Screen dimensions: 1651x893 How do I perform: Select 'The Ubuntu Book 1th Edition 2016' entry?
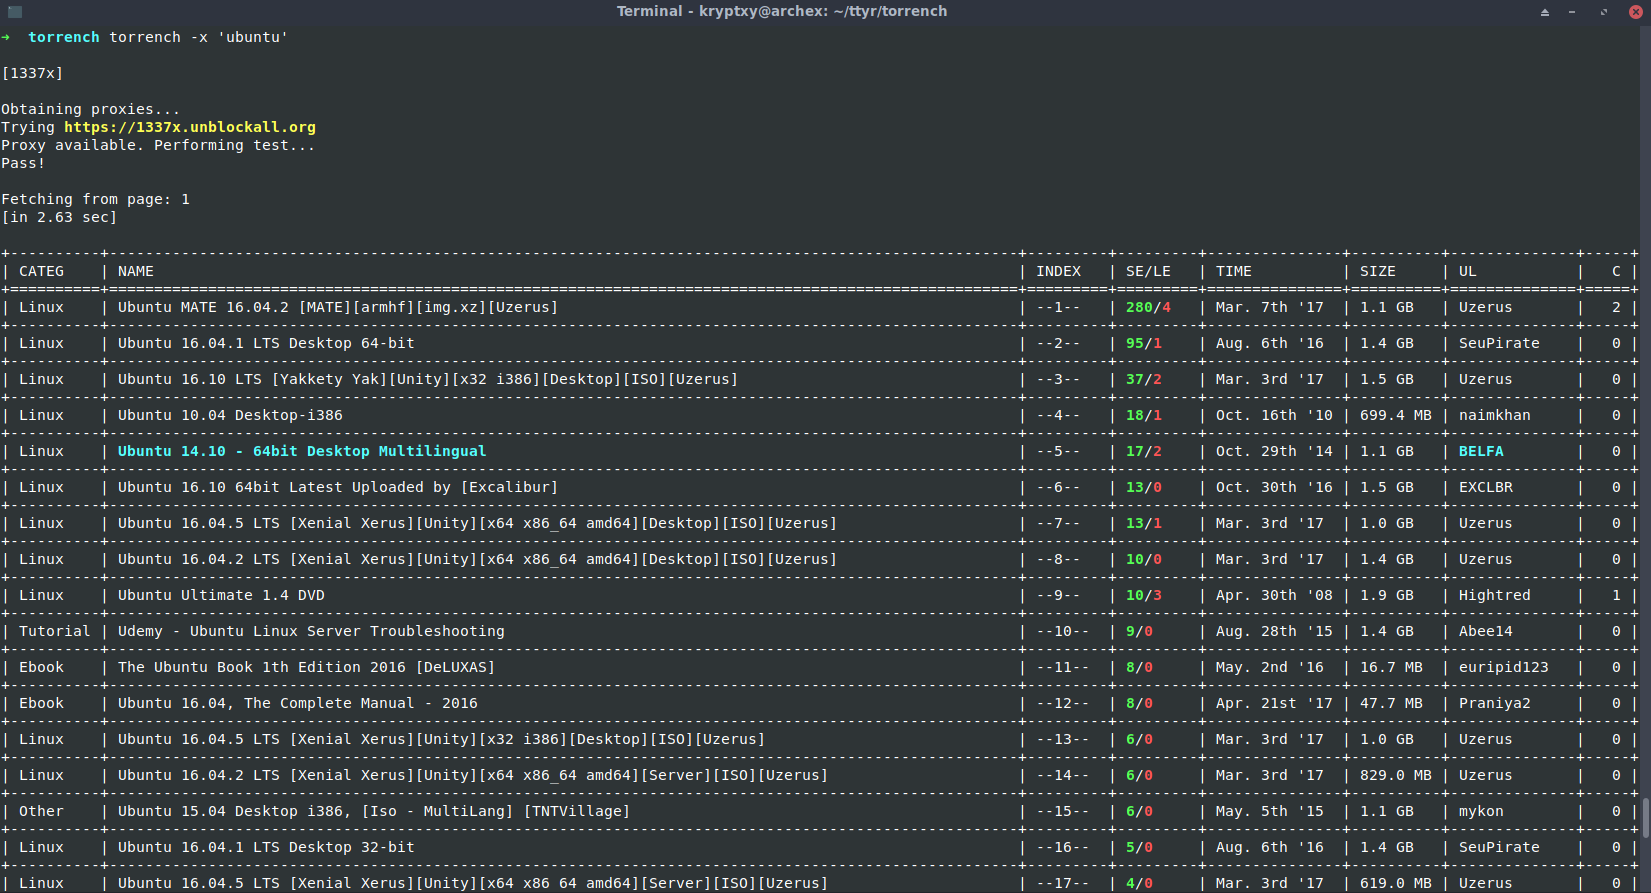click(x=306, y=667)
